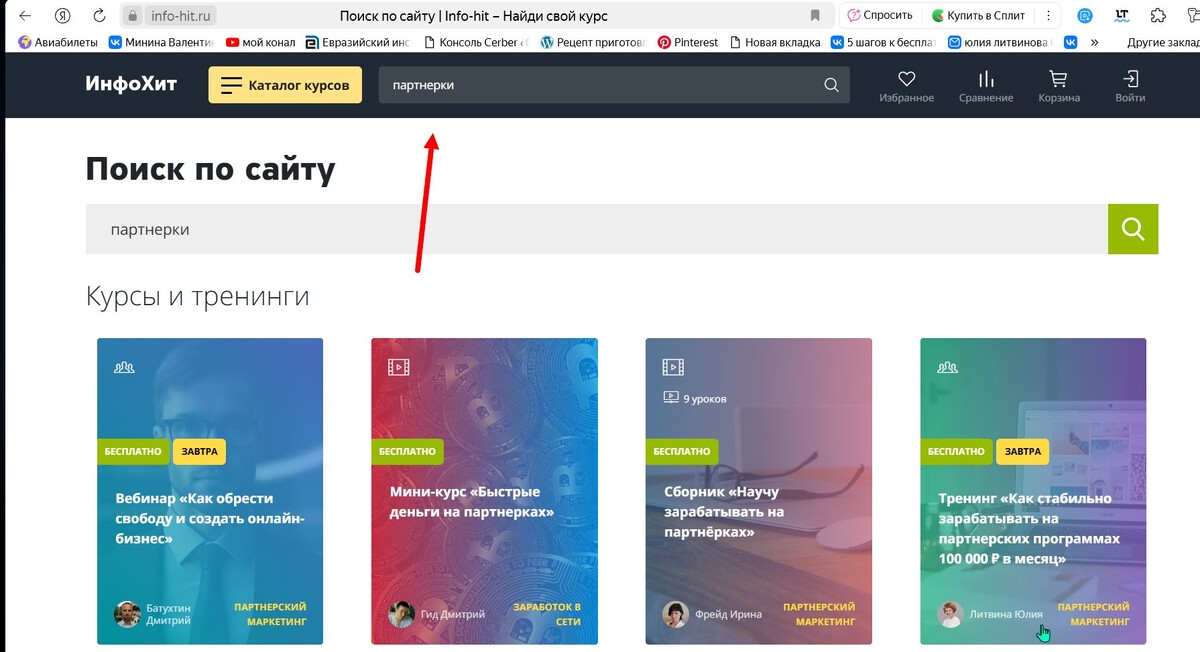
Task: Click the group icon on Вебинар card
Action: pos(124,367)
